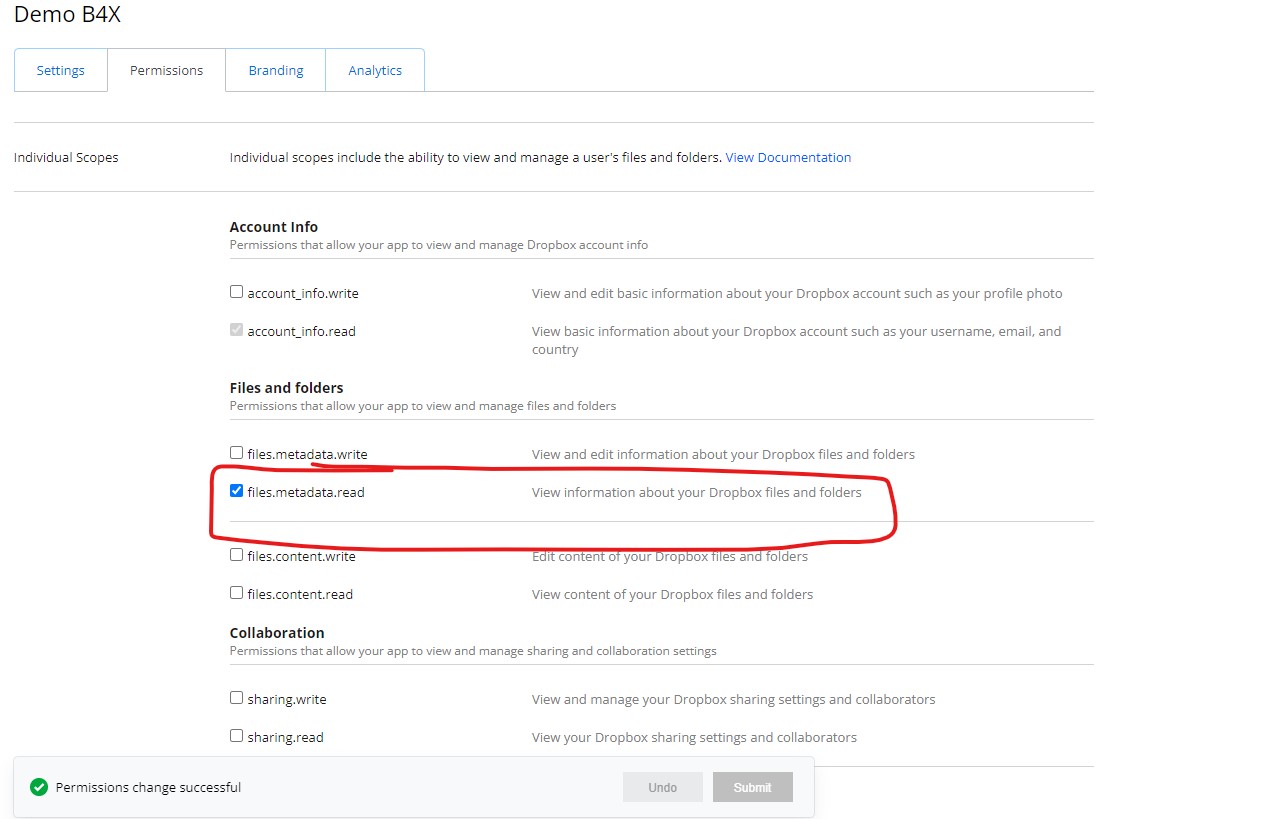Open the Settings tab
The width and height of the screenshot is (1268, 819).
[60, 70]
